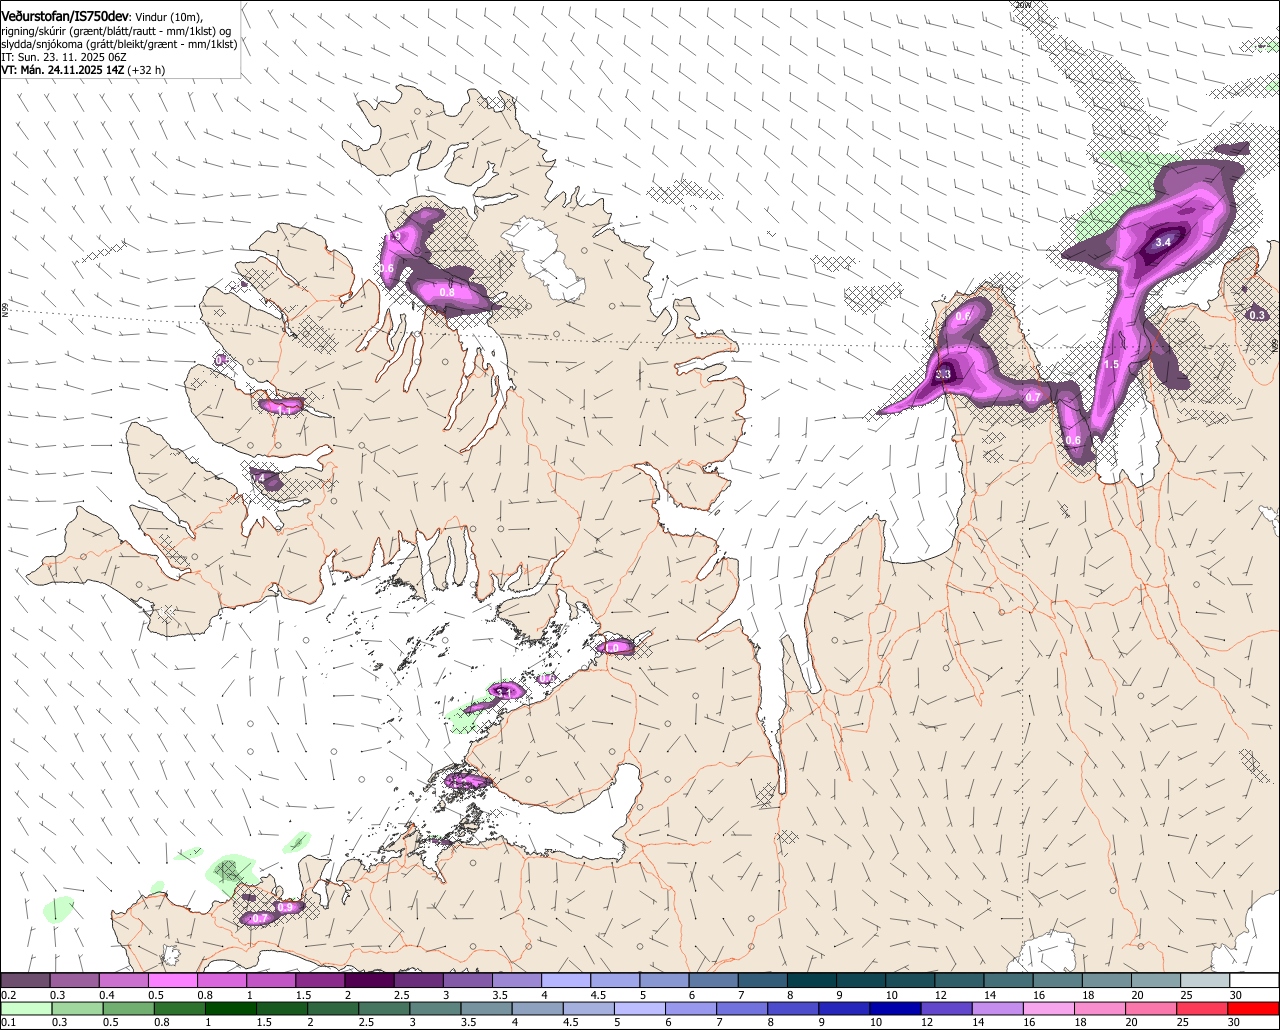Click the '(+32 h)' forecast offset text

coord(147,70)
